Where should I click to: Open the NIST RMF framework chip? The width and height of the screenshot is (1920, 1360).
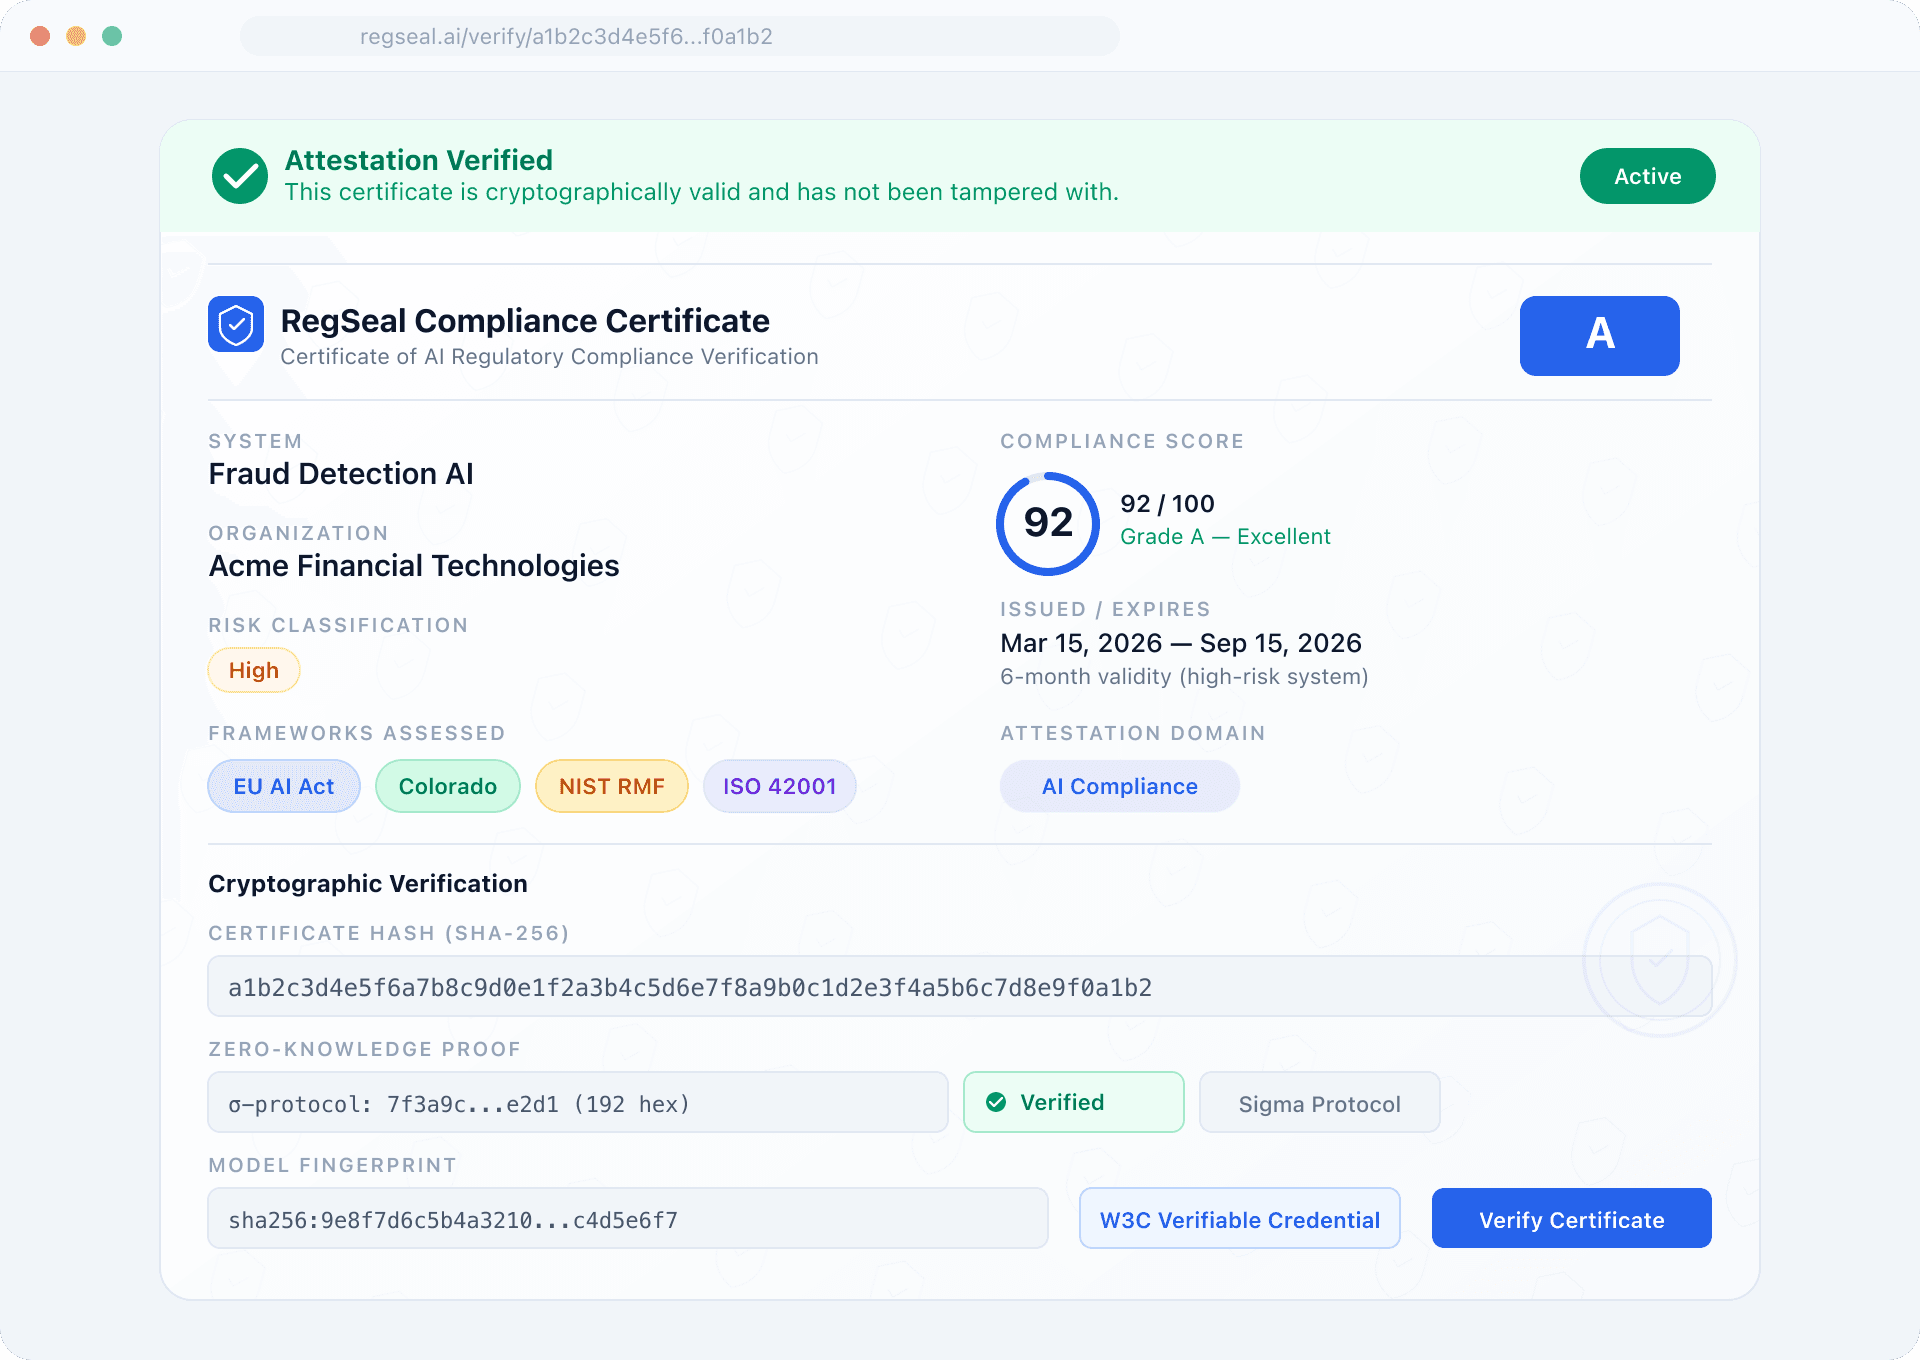click(611, 786)
